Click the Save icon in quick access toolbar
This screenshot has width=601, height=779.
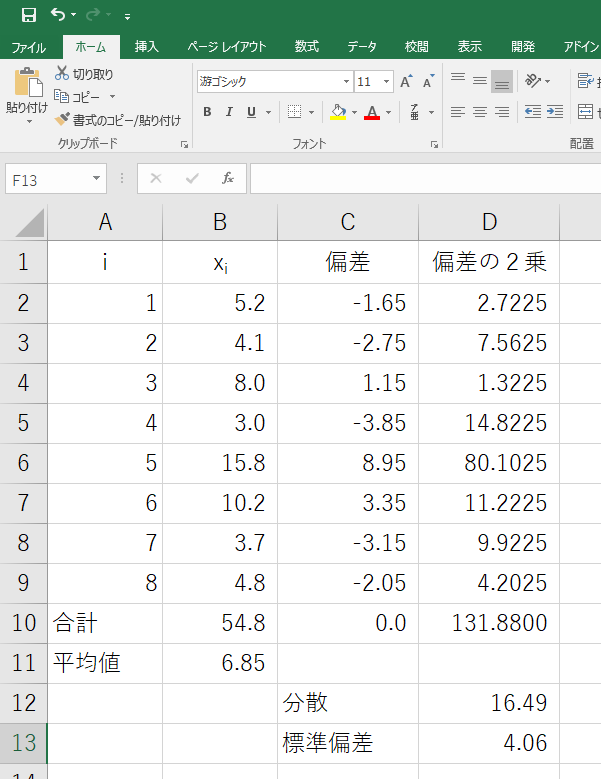29,15
